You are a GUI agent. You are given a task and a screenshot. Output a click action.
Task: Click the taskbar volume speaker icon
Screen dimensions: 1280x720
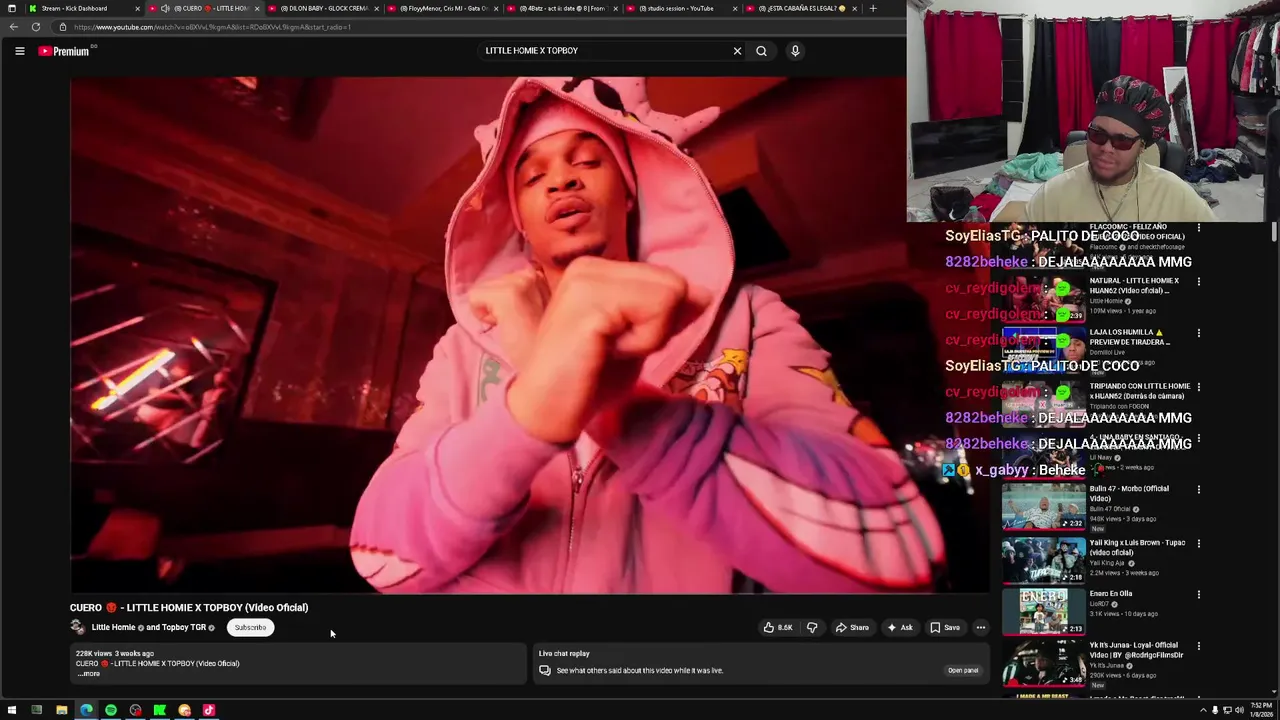1239,711
